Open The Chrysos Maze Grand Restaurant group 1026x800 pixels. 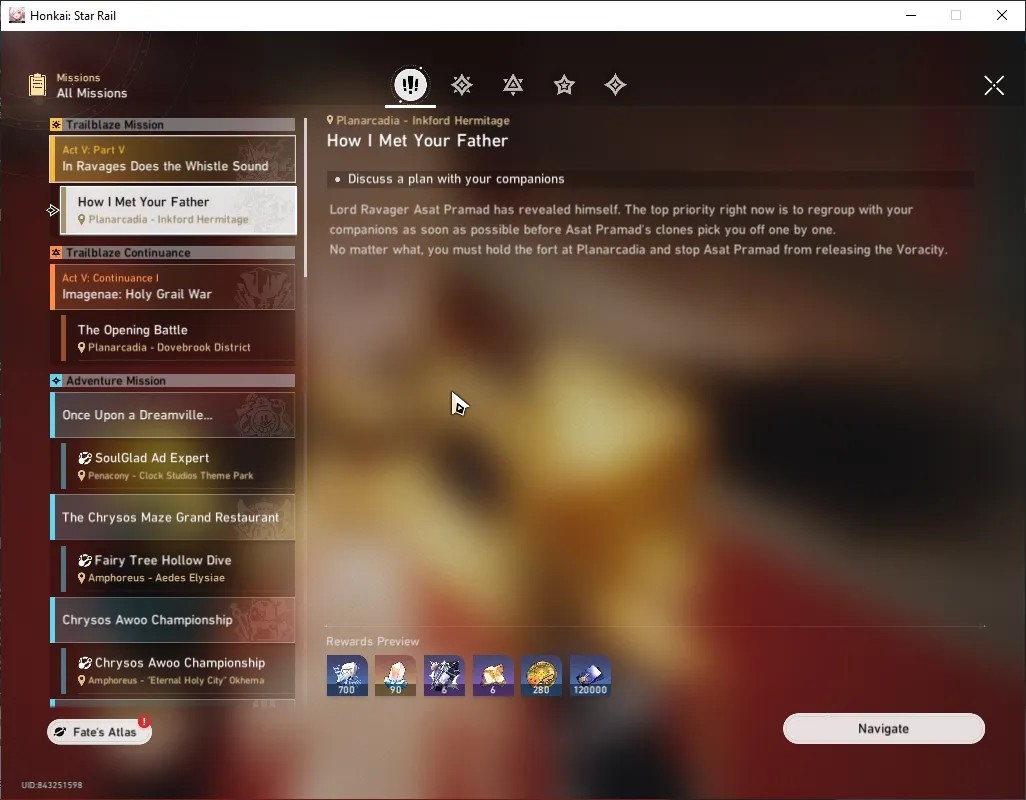tap(173, 517)
